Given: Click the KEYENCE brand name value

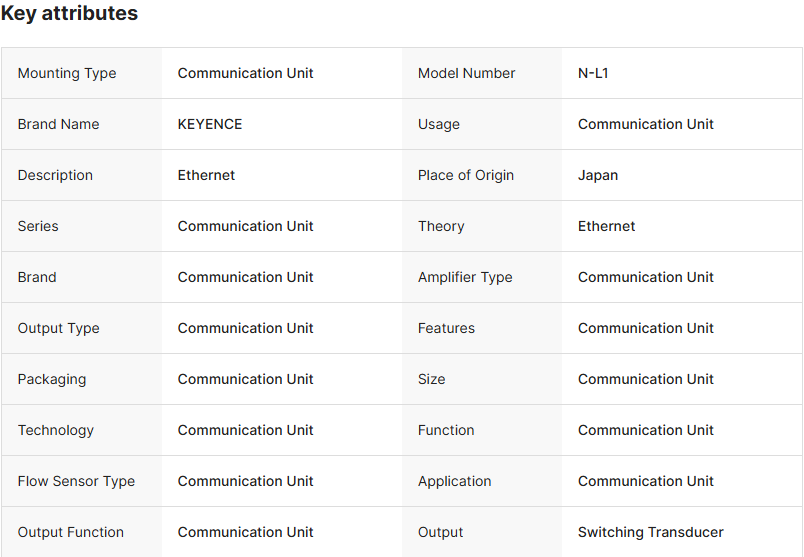Looking at the screenshot, I should (x=210, y=124).
